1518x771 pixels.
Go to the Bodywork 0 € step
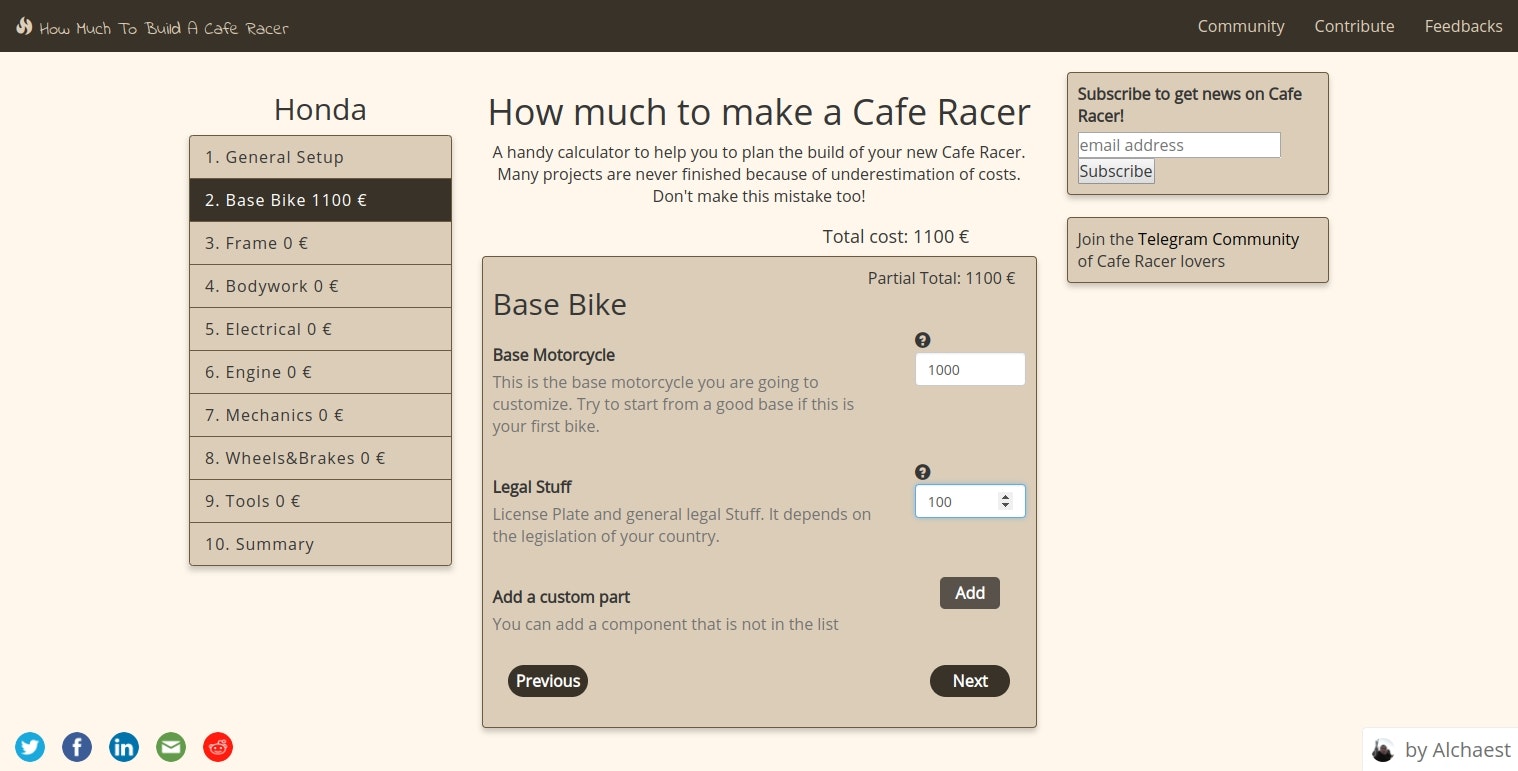(320, 286)
